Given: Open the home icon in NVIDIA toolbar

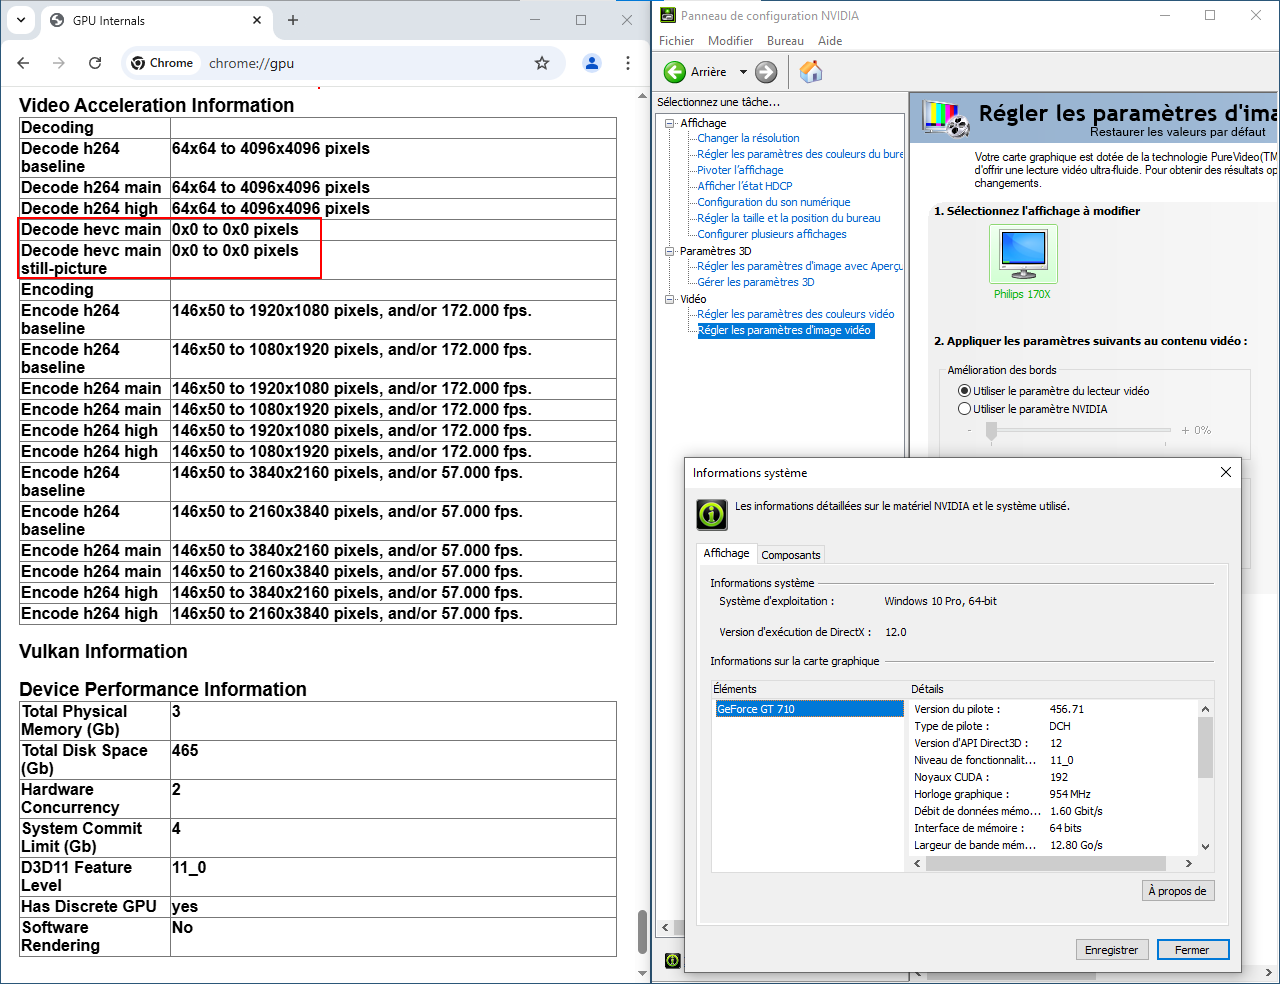Looking at the screenshot, I should 811,72.
